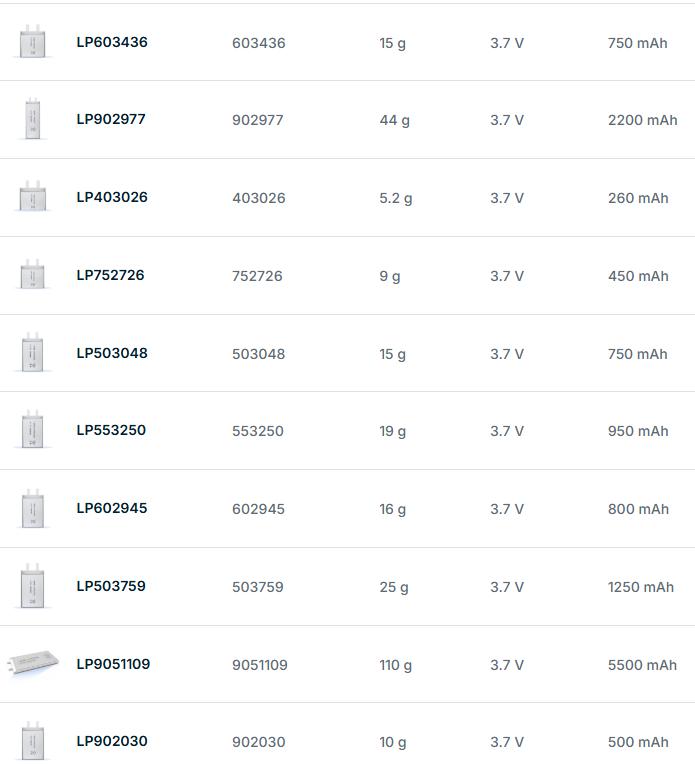Click the LP902977 battery thumbnail image
Image resolution: width=695 pixels, height=764 pixels.
32,119
